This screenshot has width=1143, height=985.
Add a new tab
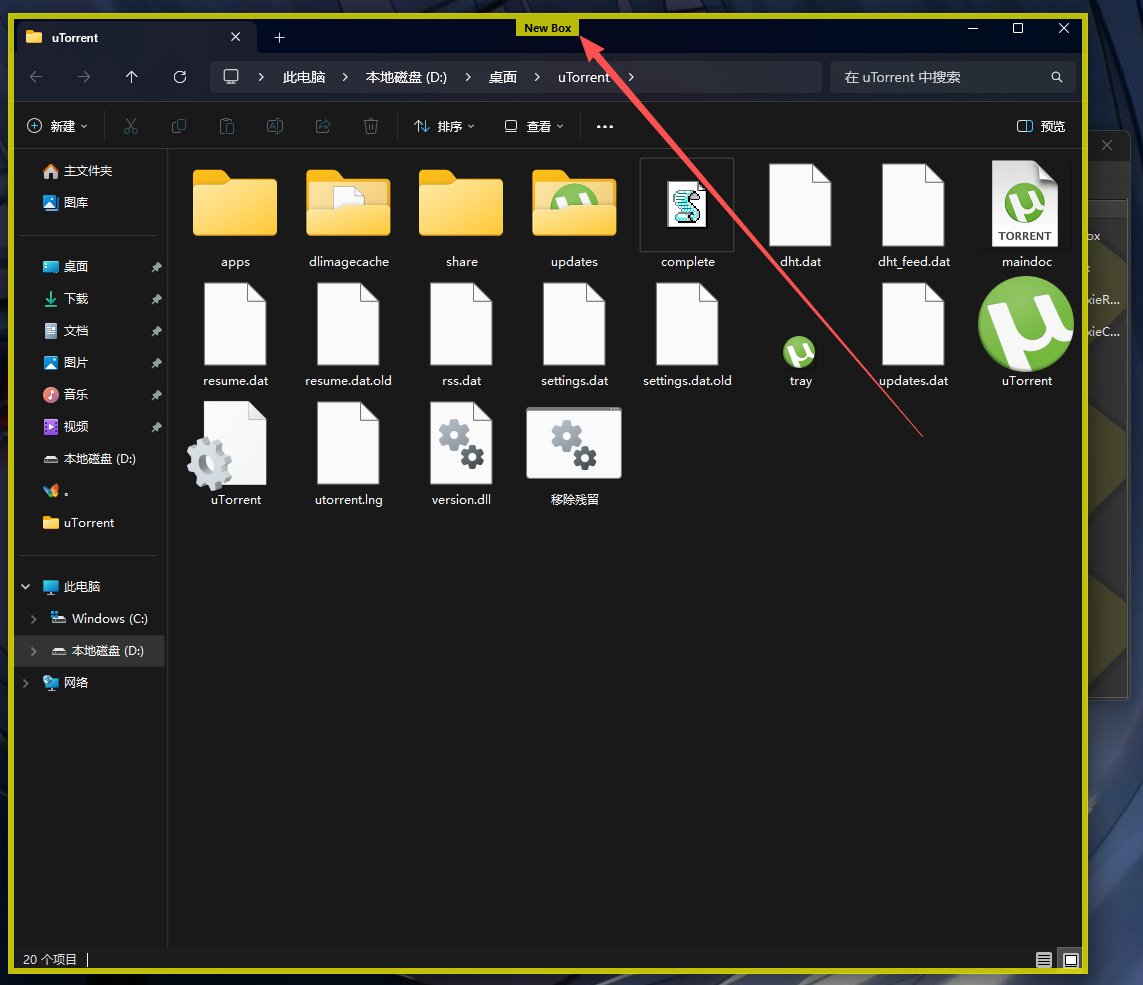pos(279,37)
